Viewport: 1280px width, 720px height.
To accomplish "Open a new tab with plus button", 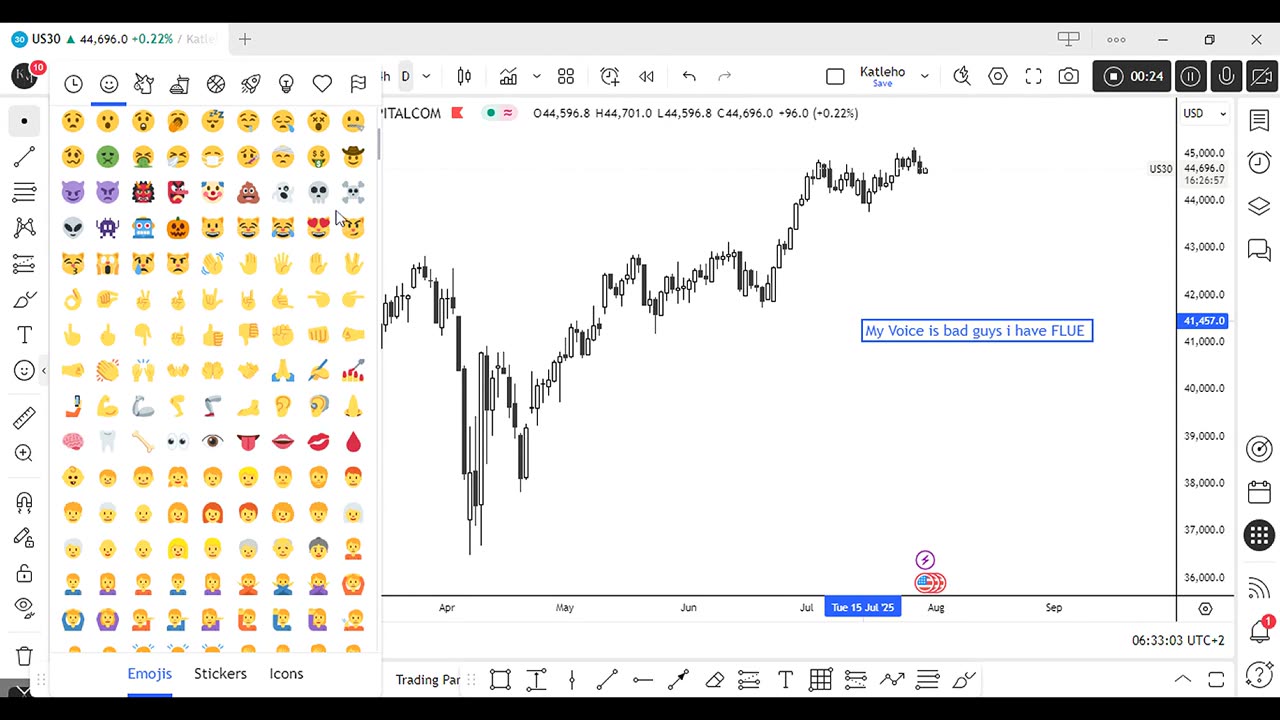I will (245, 39).
